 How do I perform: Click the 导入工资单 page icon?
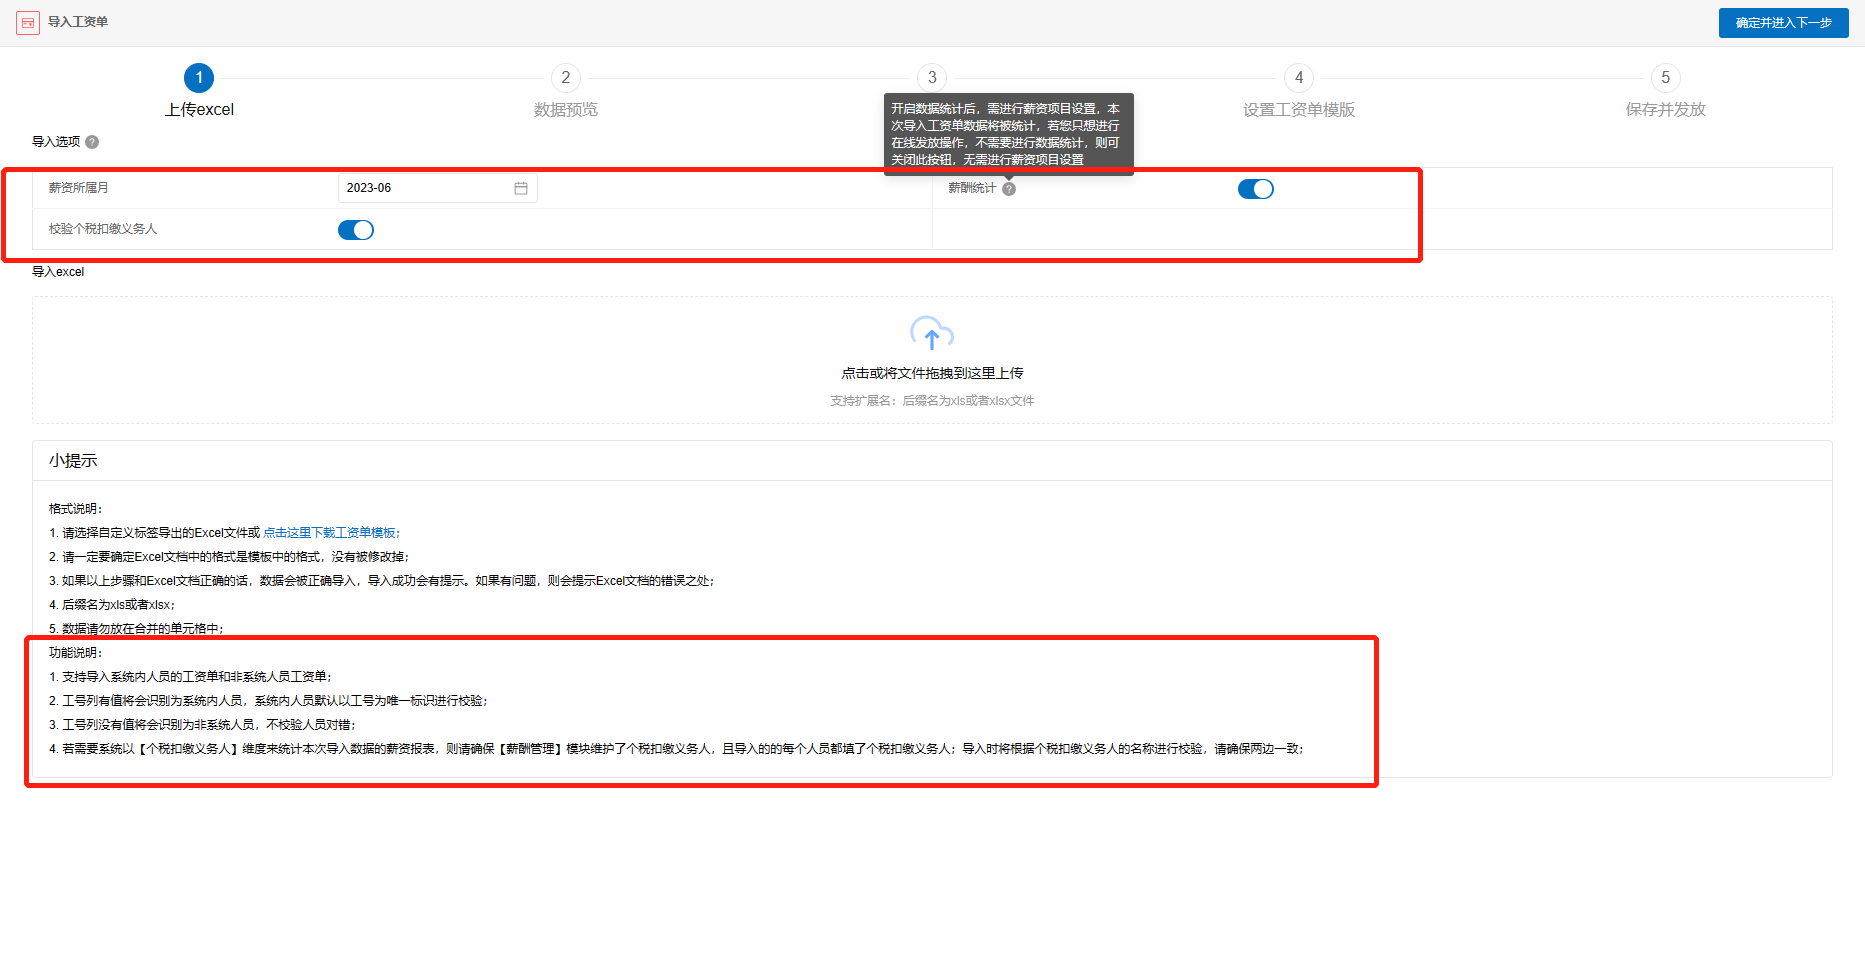pyautogui.click(x=28, y=22)
